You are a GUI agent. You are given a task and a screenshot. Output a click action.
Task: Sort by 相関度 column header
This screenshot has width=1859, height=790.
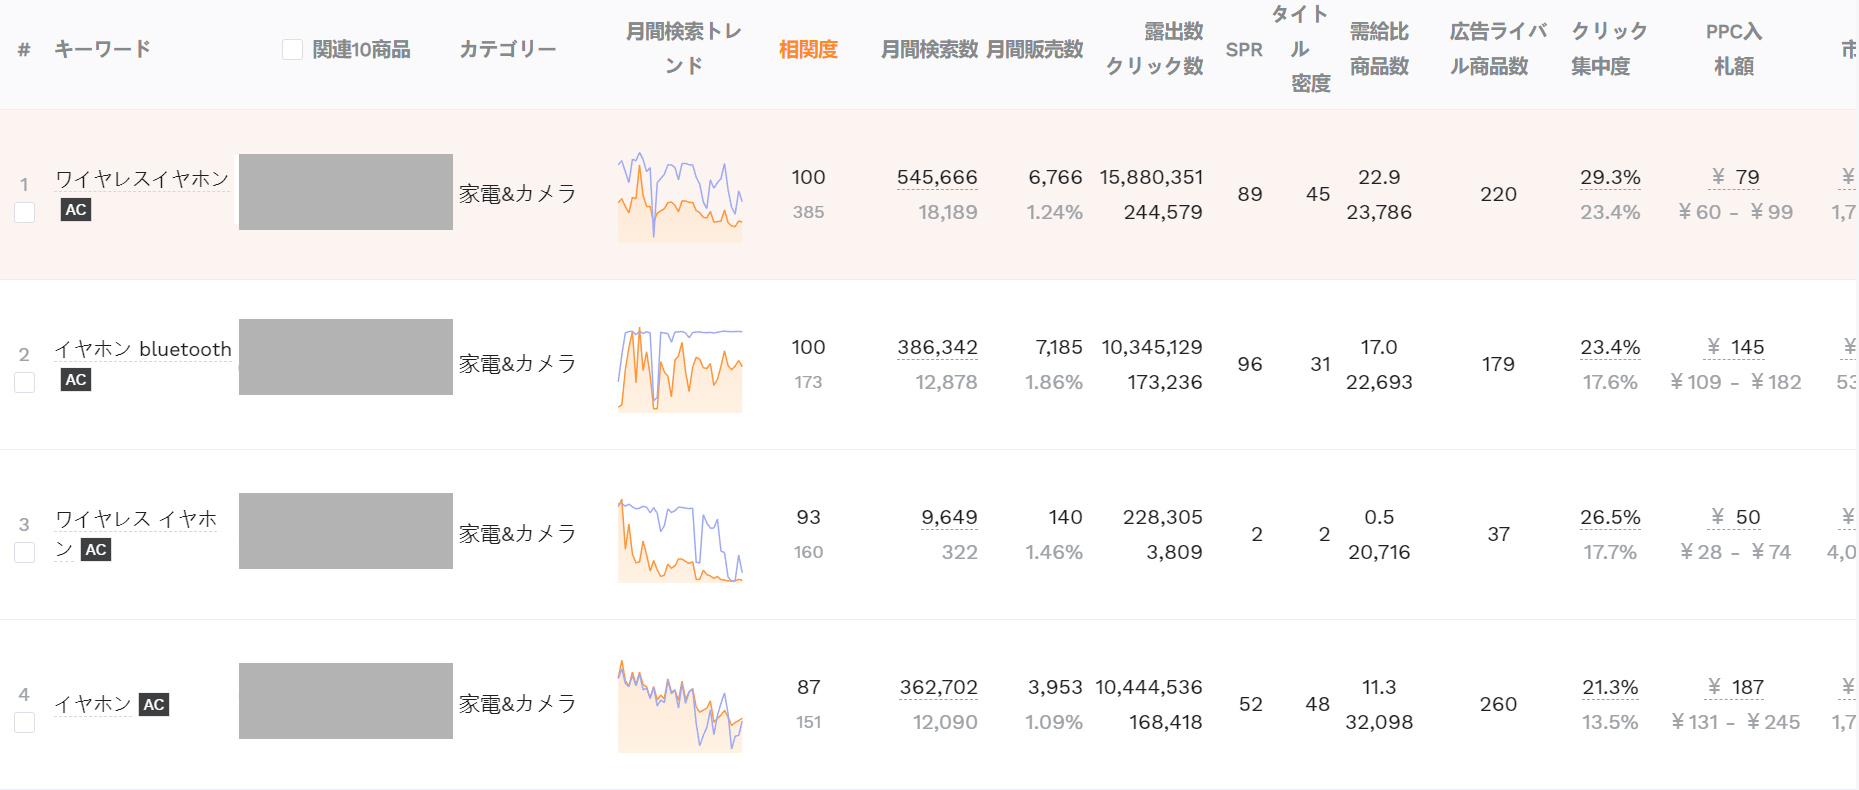click(x=808, y=50)
